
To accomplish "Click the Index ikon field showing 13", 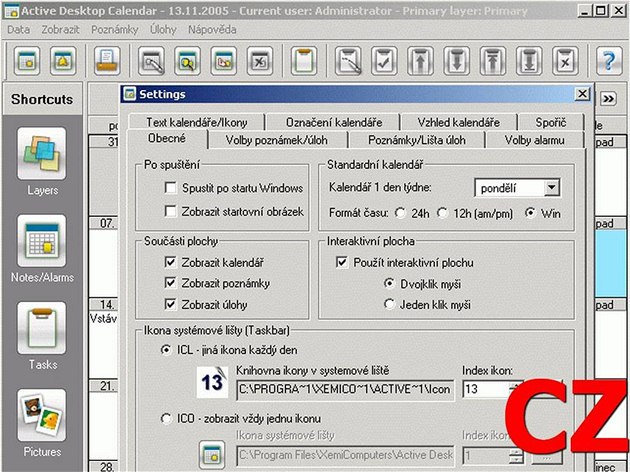I will point(486,389).
